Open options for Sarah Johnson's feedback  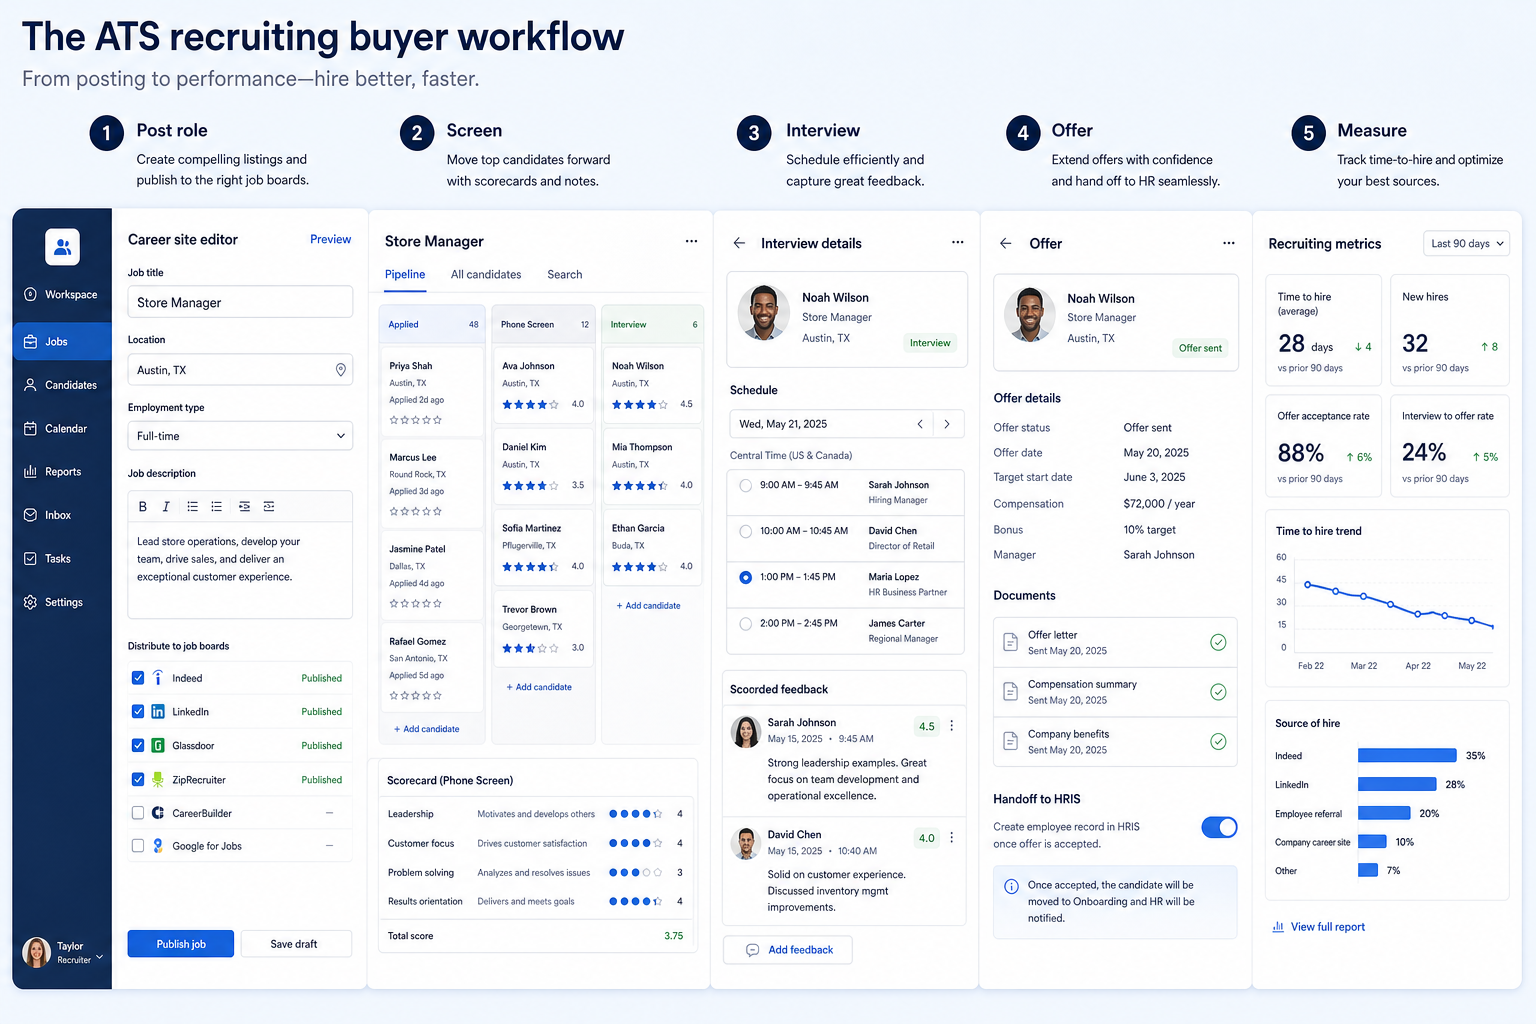pos(951,726)
